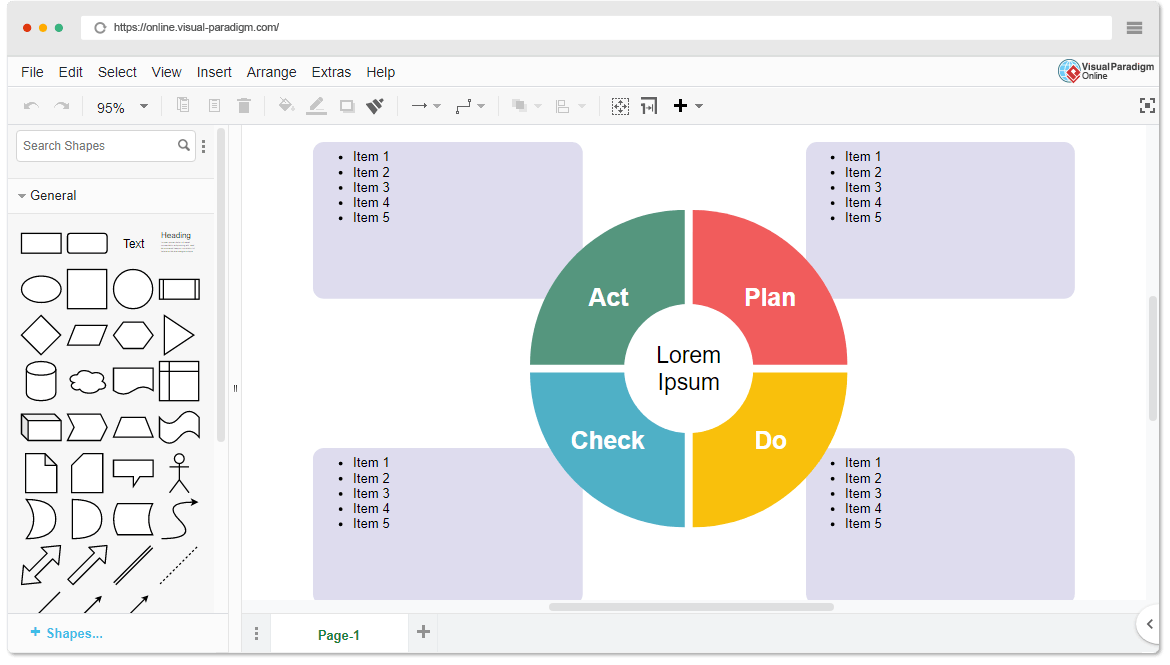Expand the right panel chevron
This screenshot has height=665, width=1170.
tap(1150, 624)
